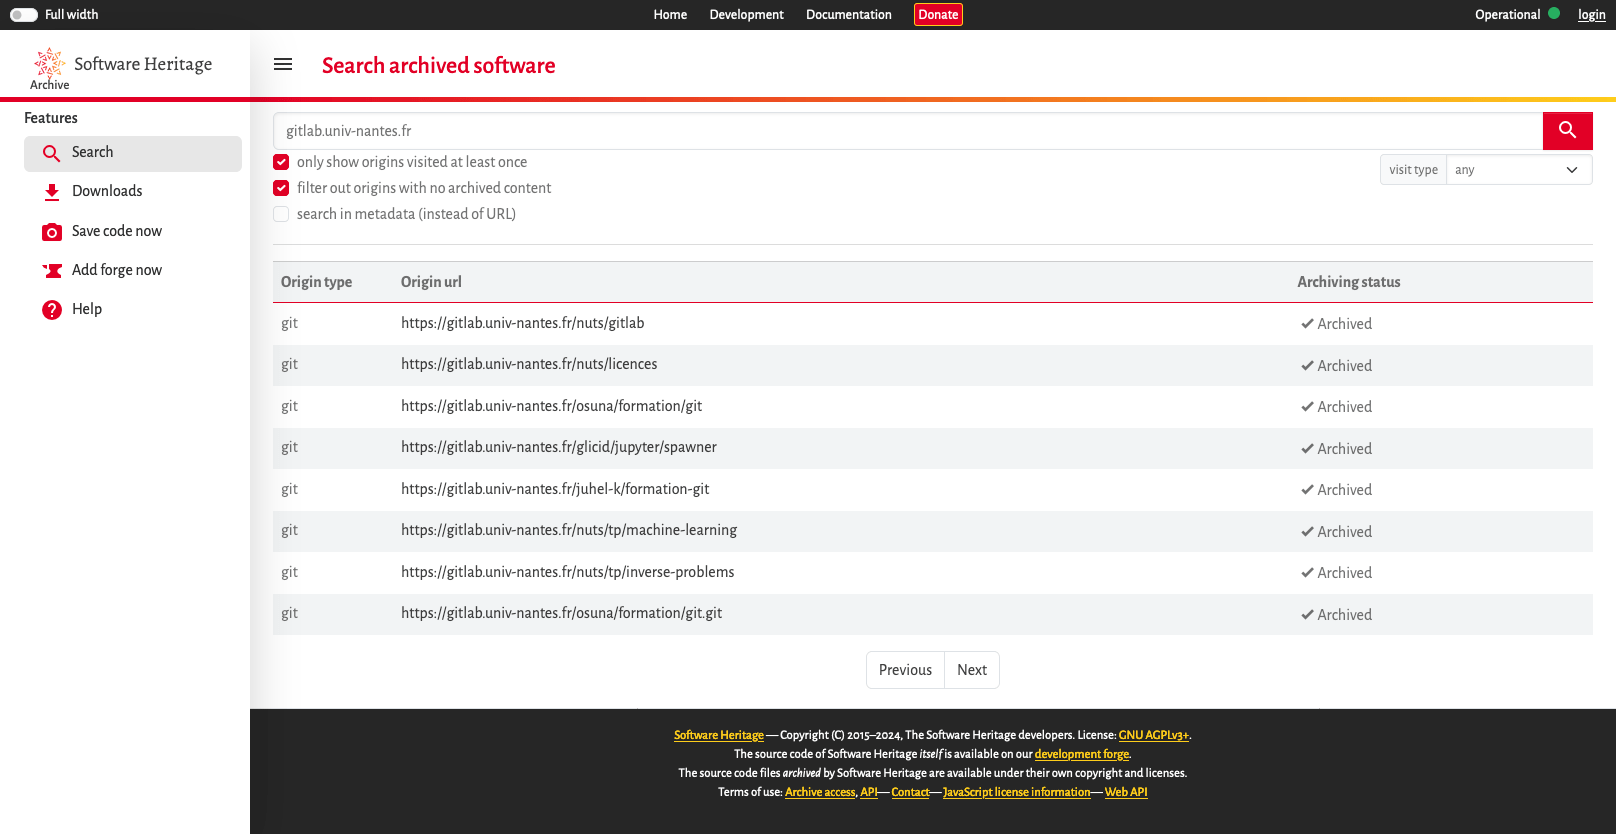Open the development forge link
The width and height of the screenshot is (1616, 834).
1081,754
